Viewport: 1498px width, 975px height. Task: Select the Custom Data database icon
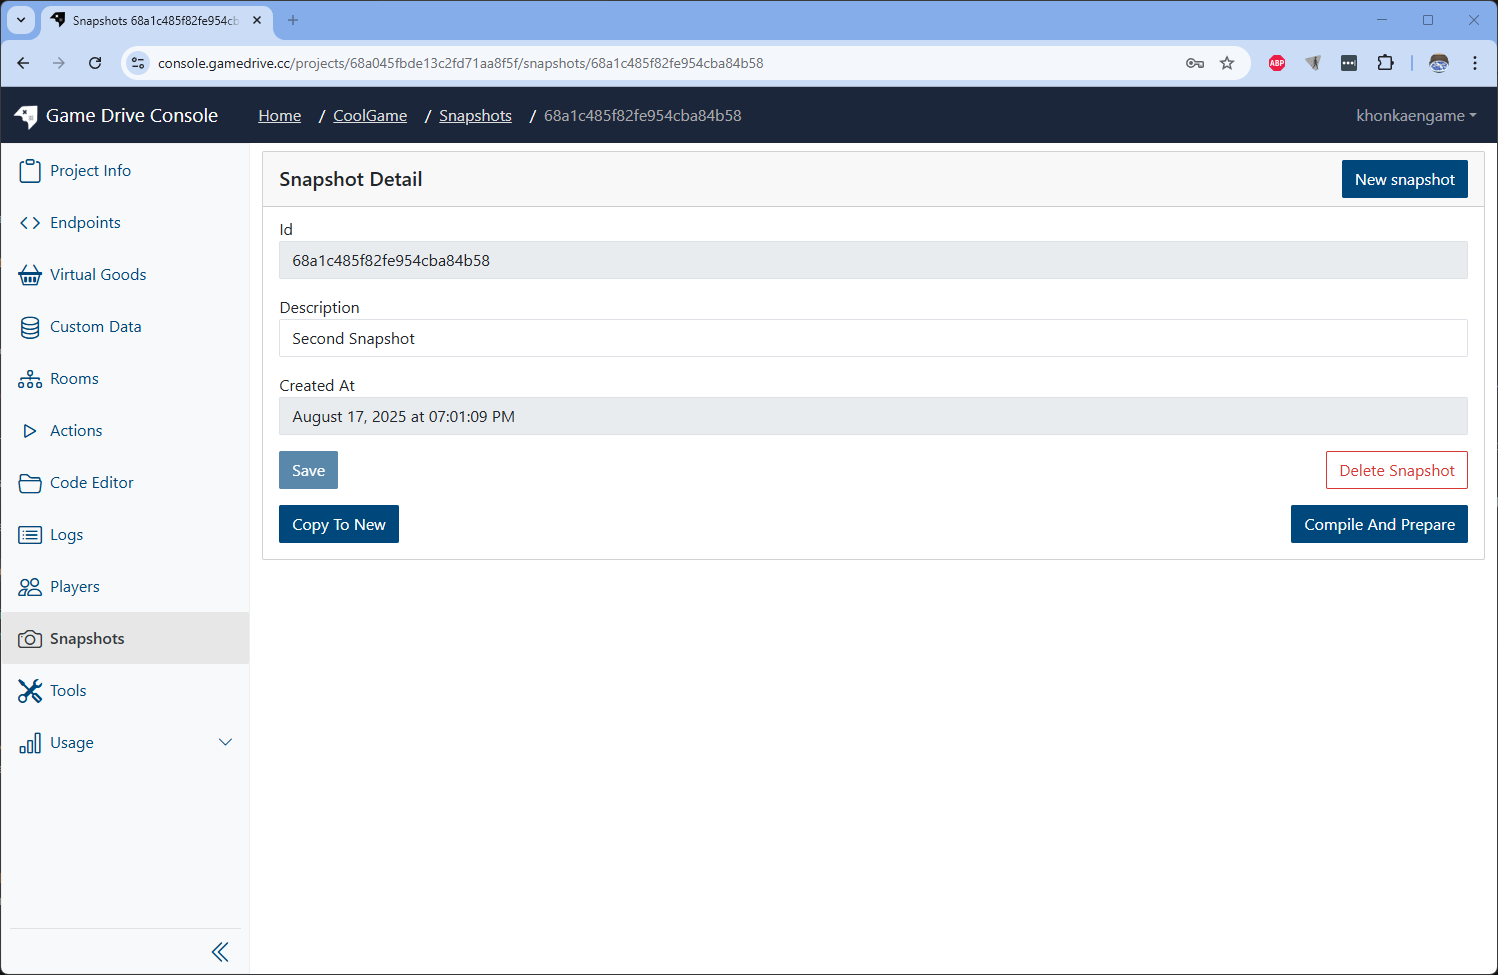click(x=30, y=327)
